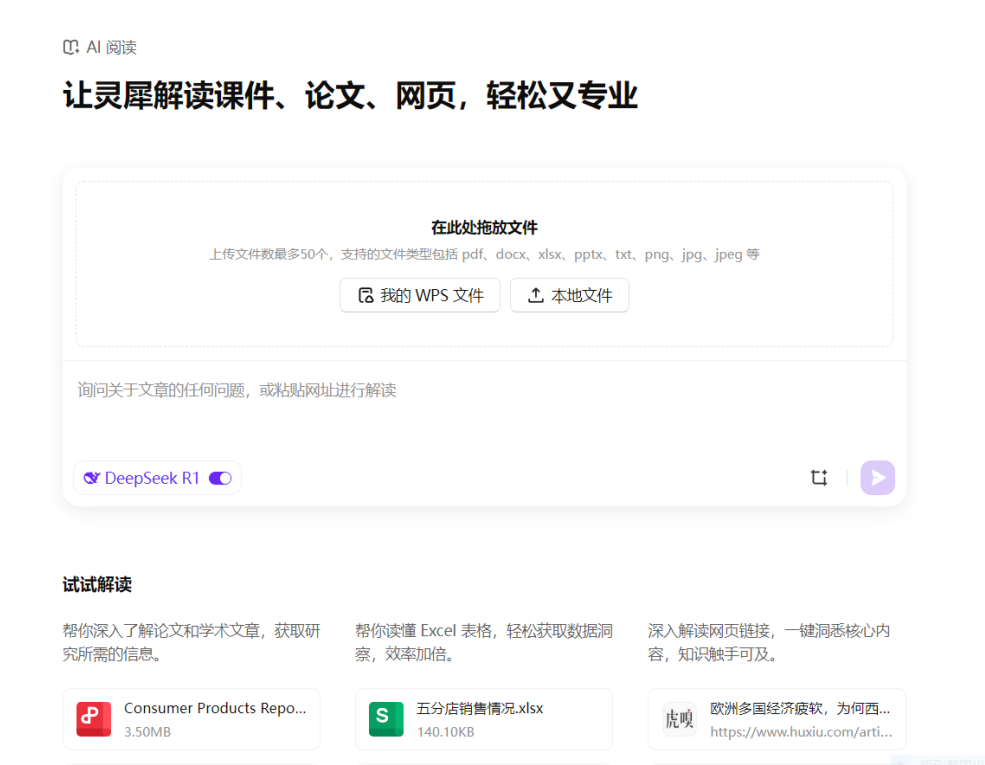Open the 五分店销售情况.xlsx sample
Viewport: 985px width, 765px height.
pos(480,708)
